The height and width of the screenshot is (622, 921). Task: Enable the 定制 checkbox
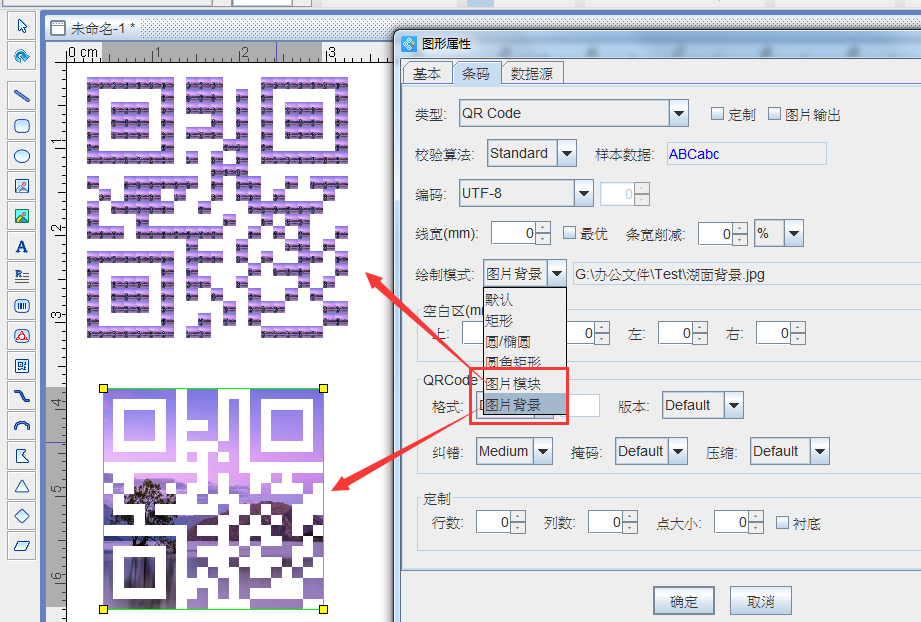[715, 113]
